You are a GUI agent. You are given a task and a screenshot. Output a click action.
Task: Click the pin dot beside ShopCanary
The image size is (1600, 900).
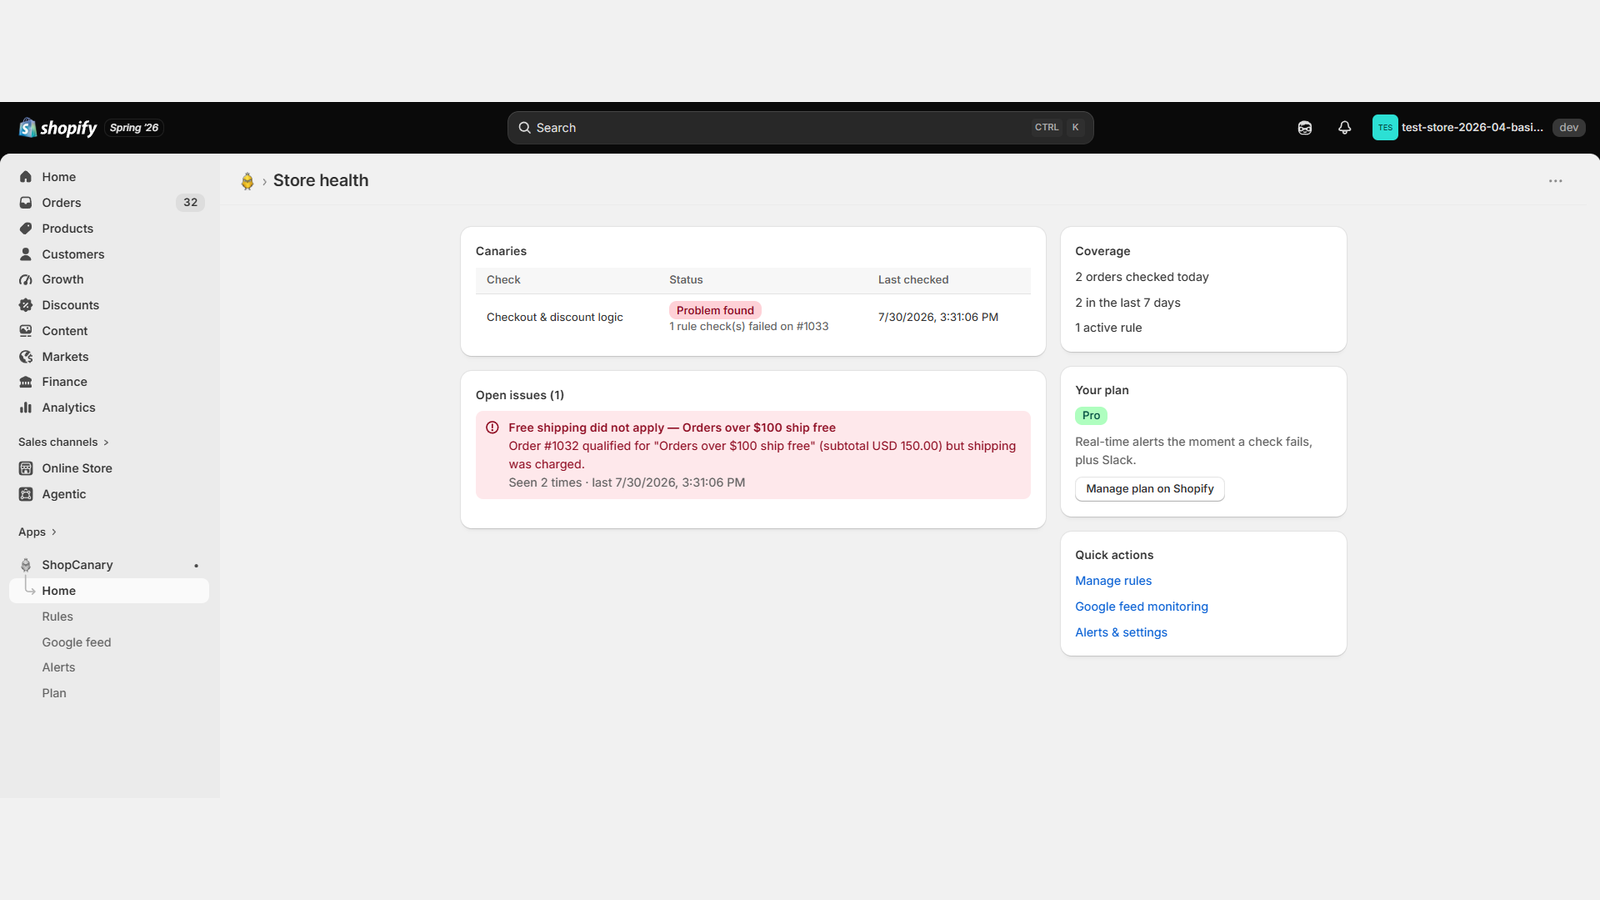tap(196, 566)
